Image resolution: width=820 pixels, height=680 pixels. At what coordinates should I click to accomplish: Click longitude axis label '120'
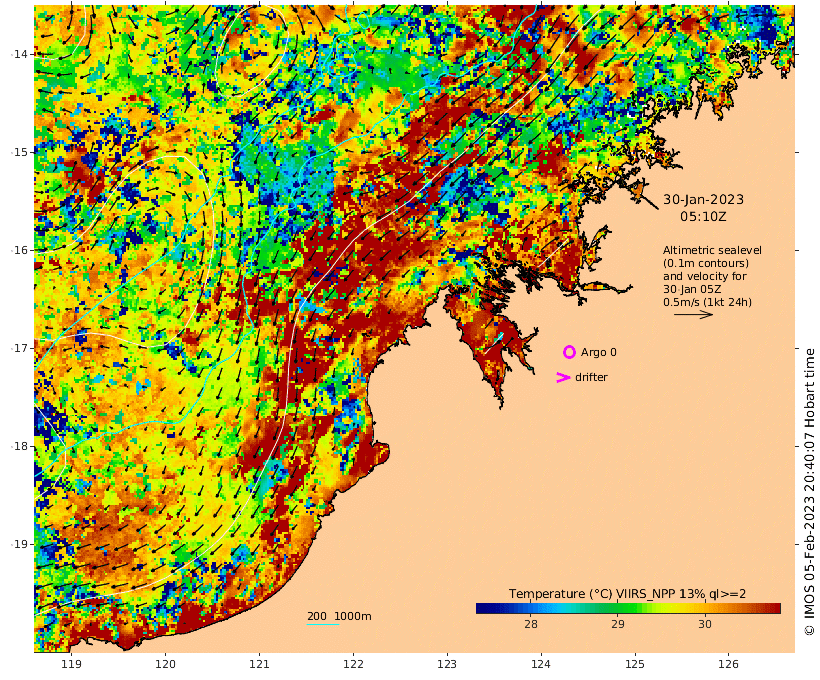pos(165,664)
